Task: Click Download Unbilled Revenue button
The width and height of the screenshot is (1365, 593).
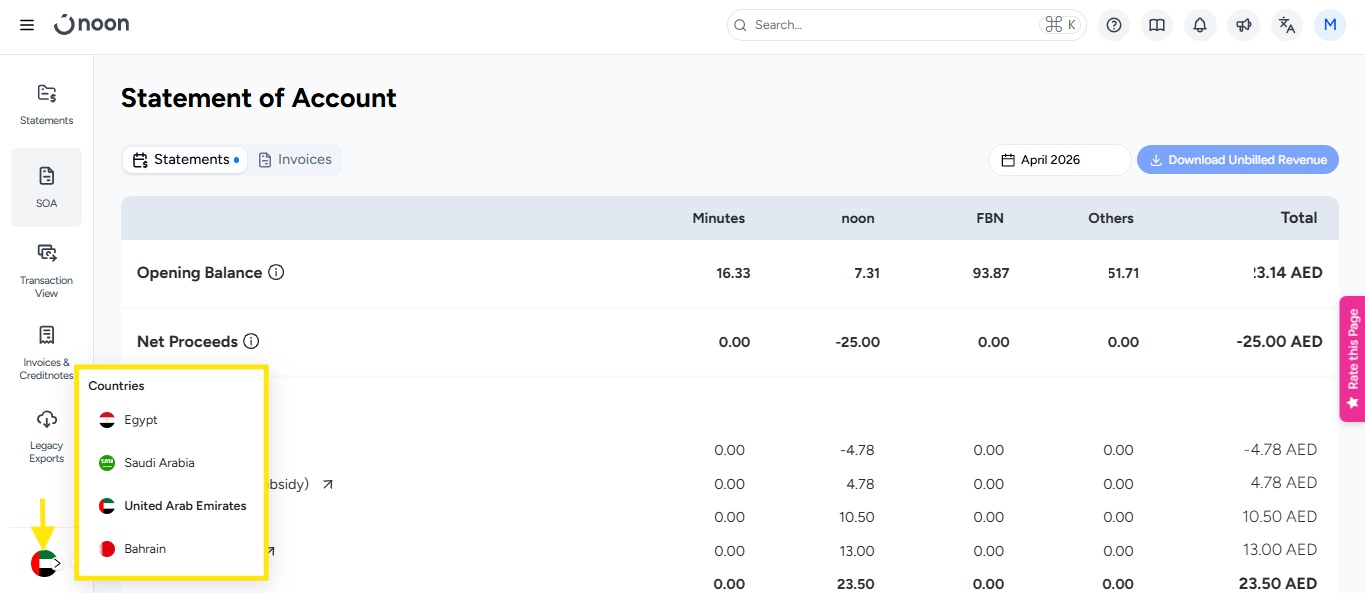Action: tap(1237, 160)
